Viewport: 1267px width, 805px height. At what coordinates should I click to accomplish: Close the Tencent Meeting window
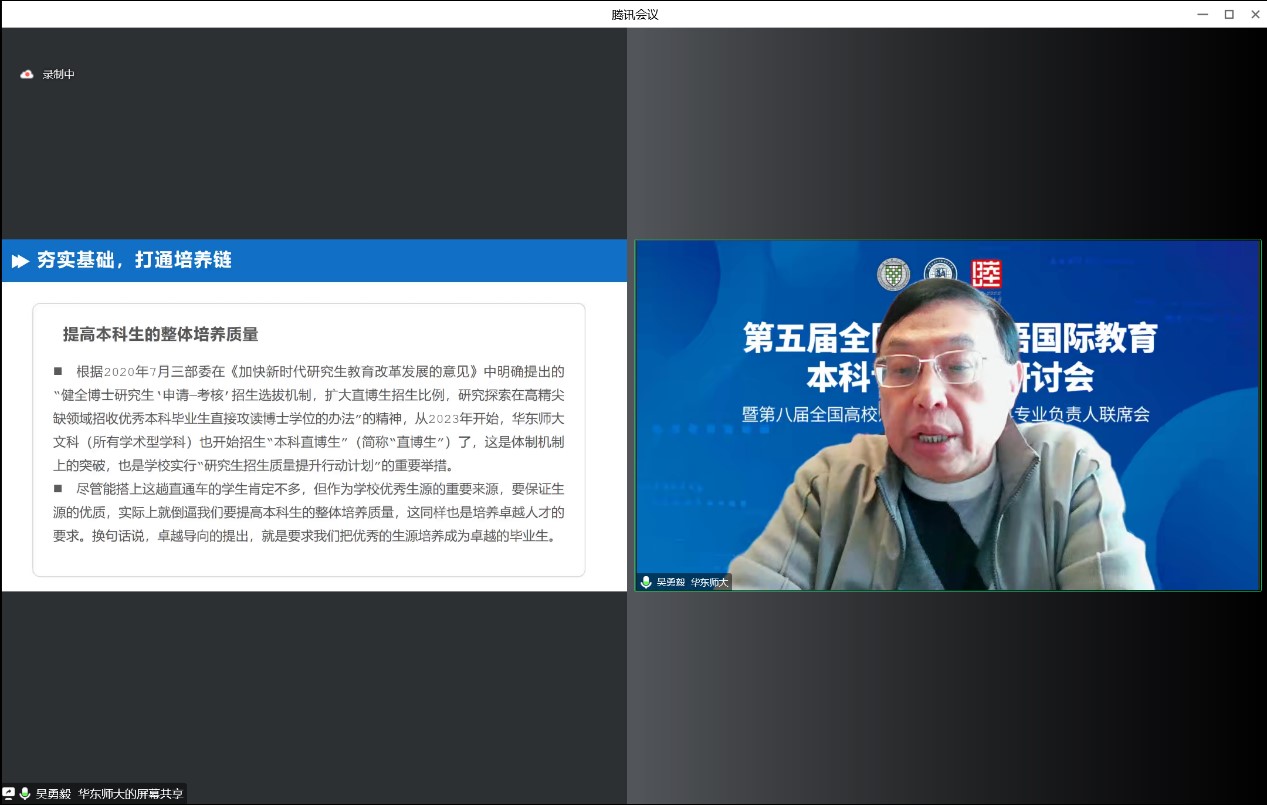pos(1255,14)
